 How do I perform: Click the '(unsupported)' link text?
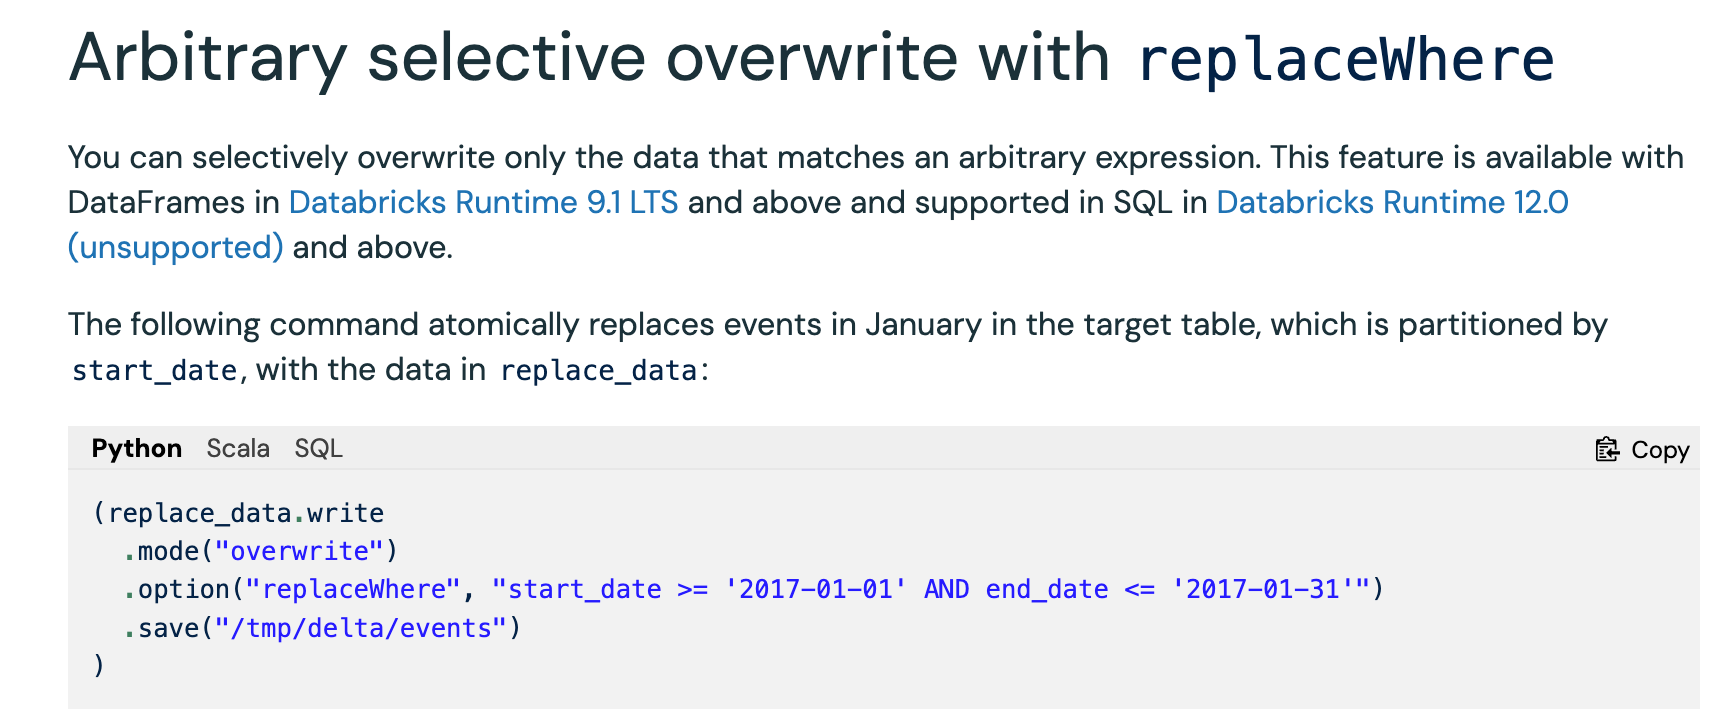pyautogui.click(x=176, y=247)
